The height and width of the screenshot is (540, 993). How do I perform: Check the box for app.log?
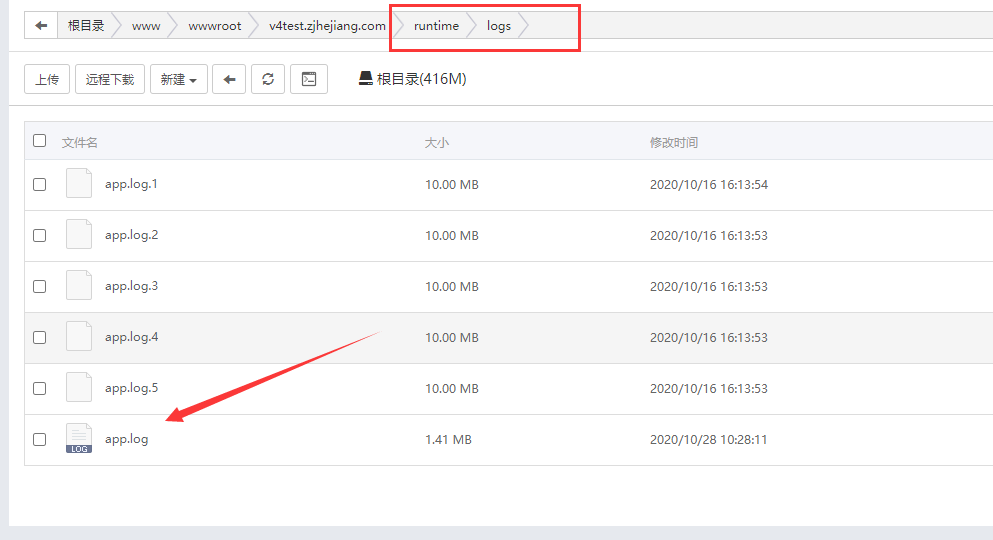point(40,439)
